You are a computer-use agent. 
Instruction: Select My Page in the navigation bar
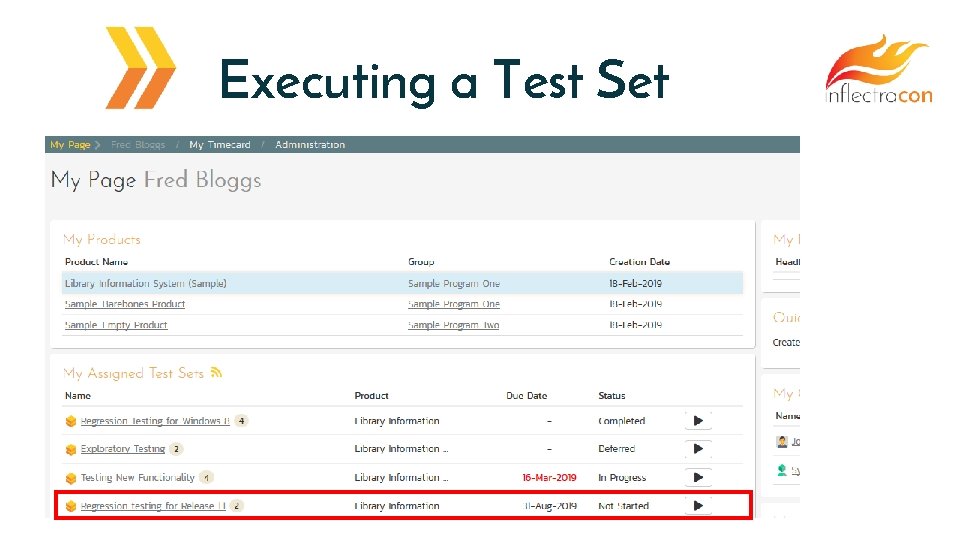pyautogui.click(x=70, y=145)
